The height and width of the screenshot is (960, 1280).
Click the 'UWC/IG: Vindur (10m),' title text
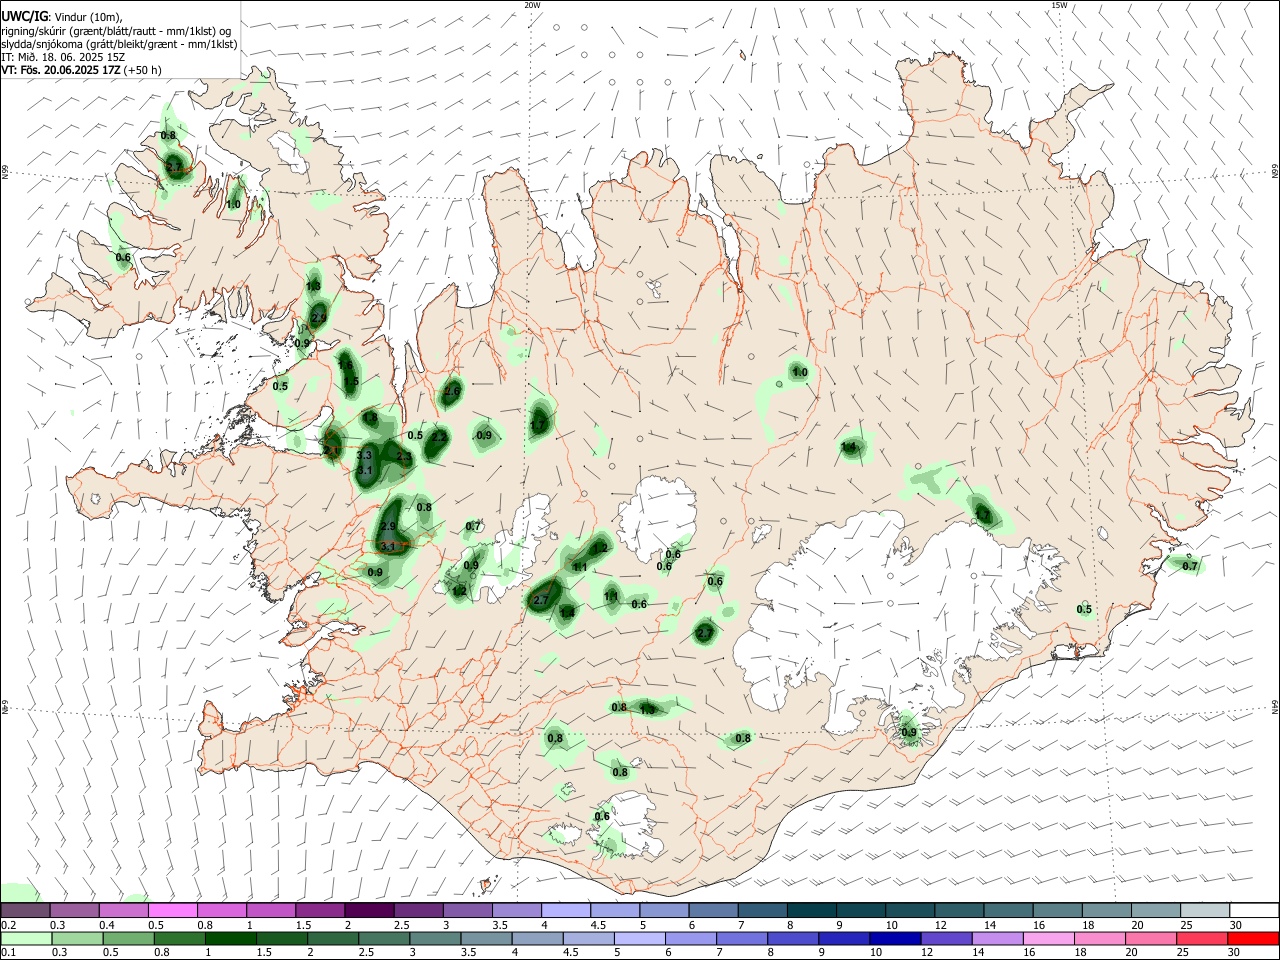pyautogui.click(x=62, y=16)
